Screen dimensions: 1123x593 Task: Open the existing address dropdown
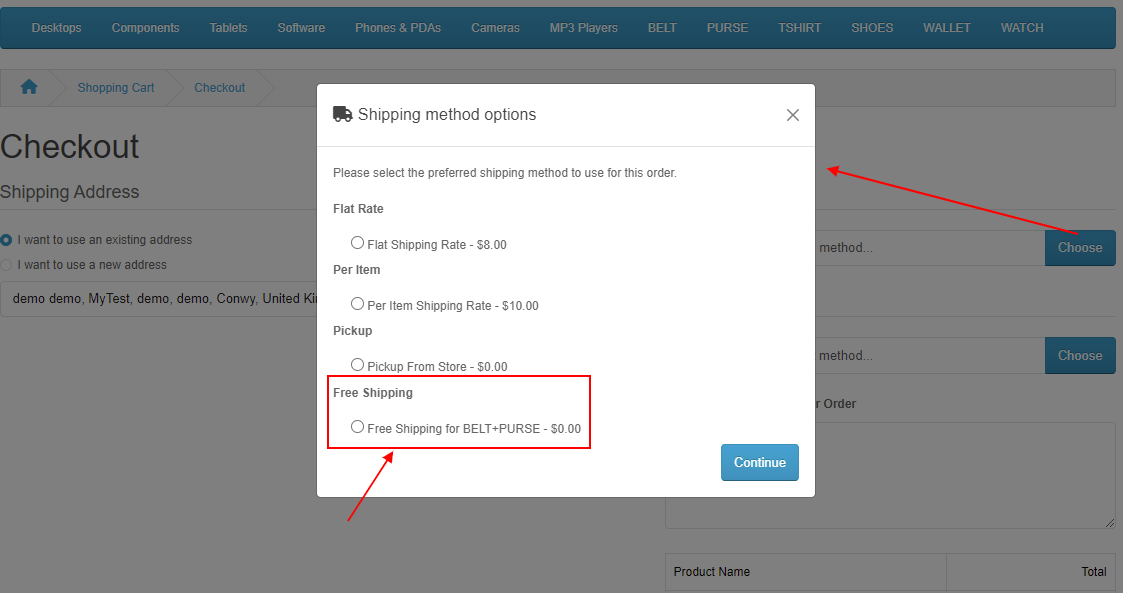tap(159, 299)
